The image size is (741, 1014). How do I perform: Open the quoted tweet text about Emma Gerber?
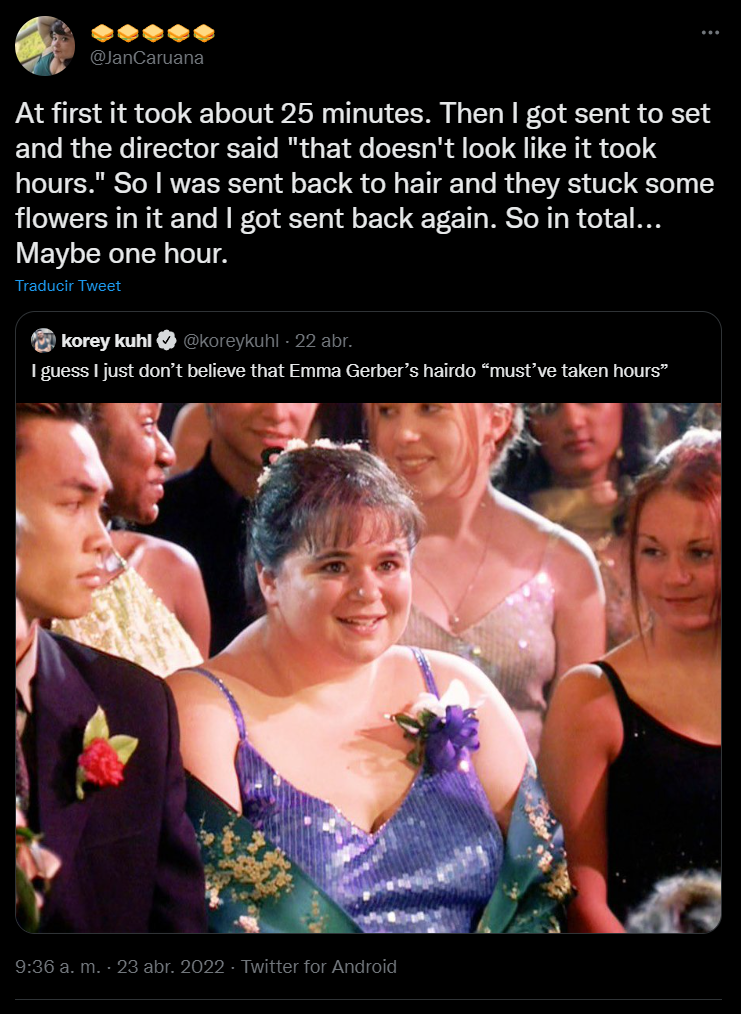point(349,371)
